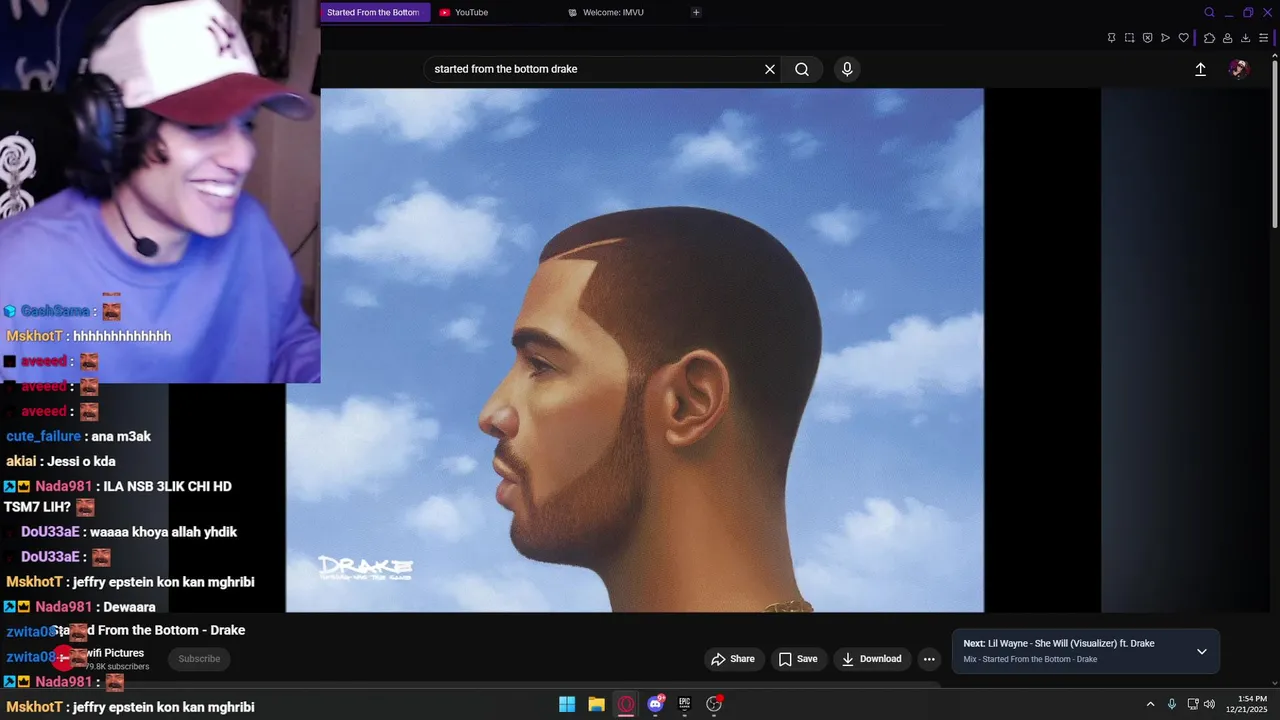Click the system tray microphone icon
Viewport: 1280px width, 720px height.
pyautogui.click(x=1172, y=704)
